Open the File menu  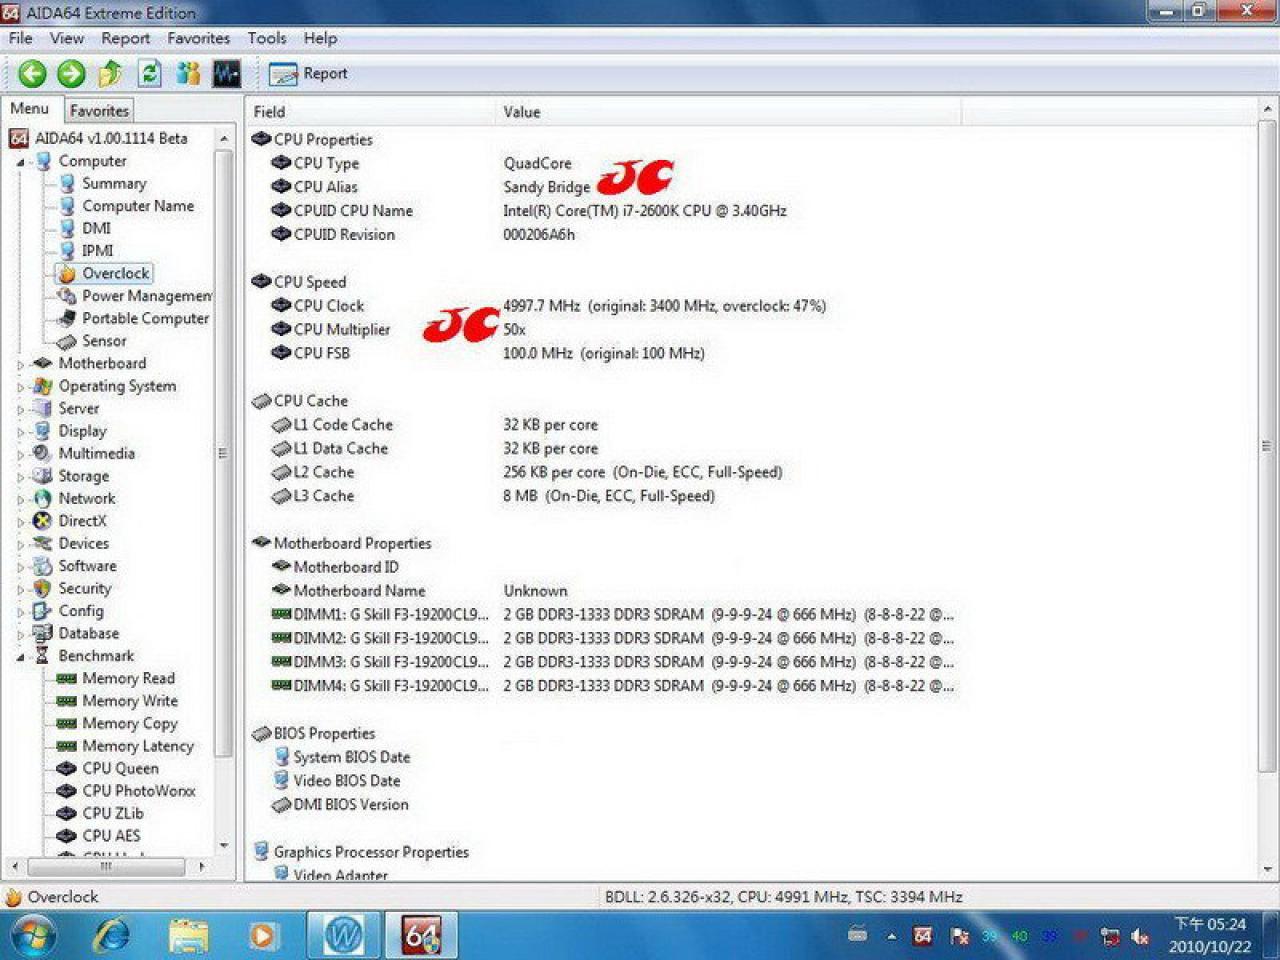point(20,38)
